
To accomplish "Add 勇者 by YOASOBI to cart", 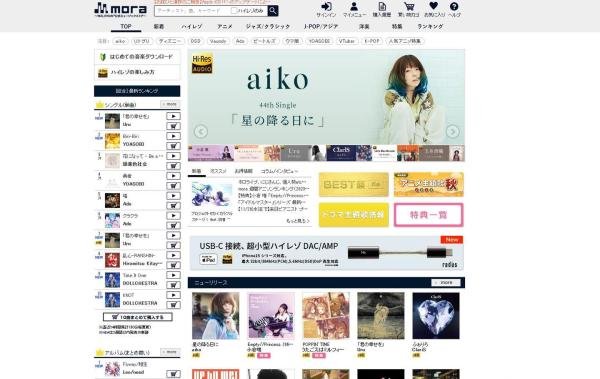I will click(x=173, y=186).
